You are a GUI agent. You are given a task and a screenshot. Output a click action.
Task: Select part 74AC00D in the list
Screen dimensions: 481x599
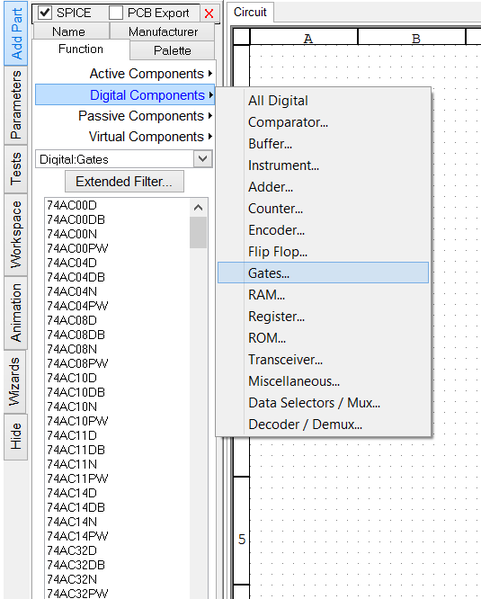click(x=72, y=205)
